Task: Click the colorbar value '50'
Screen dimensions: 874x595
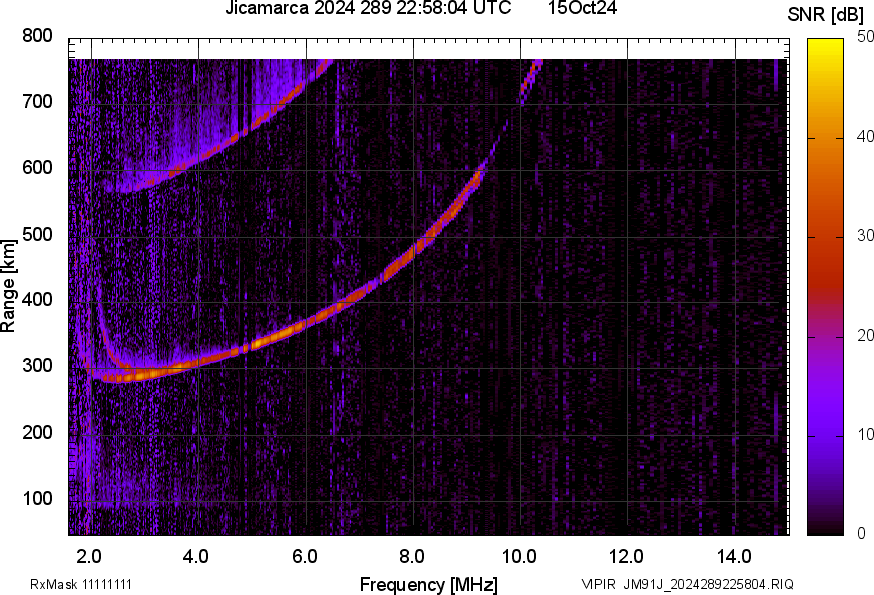Action: [865, 37]
